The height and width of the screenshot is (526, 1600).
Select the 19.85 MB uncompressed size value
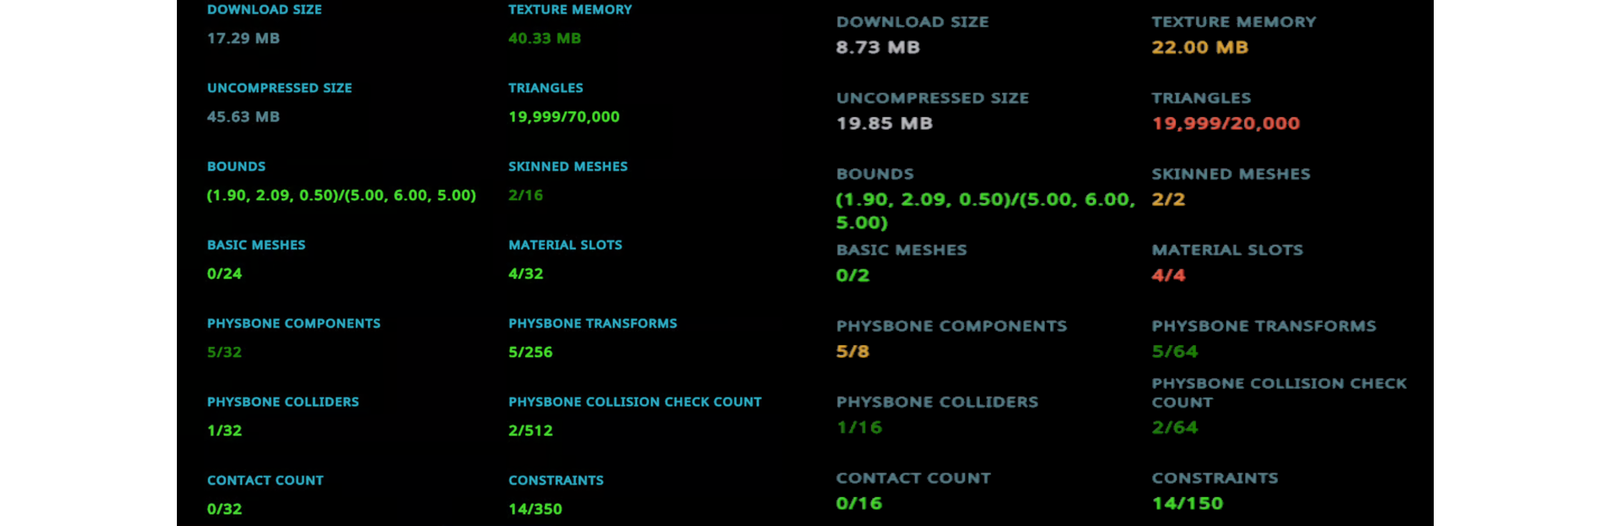click(x=884, y=123)
